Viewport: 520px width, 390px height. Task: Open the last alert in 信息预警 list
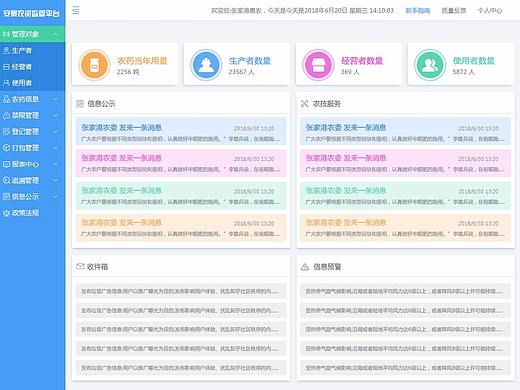pyautogui.click(x=405, y=368)
